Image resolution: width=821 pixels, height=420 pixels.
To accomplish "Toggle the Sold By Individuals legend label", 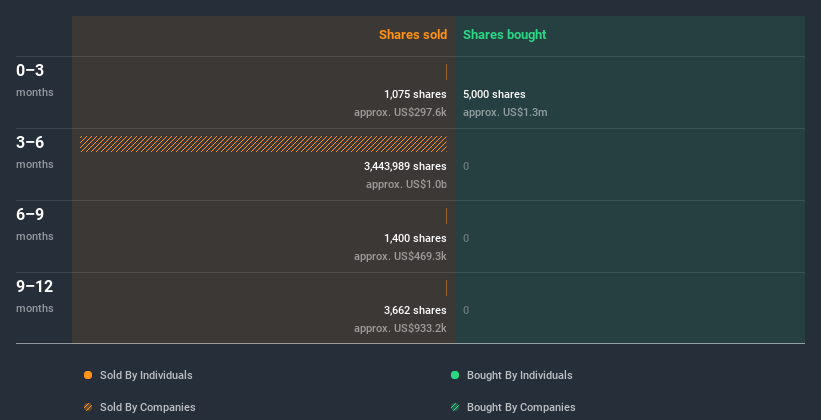I will pyautogui.click(x=146, y=375).
